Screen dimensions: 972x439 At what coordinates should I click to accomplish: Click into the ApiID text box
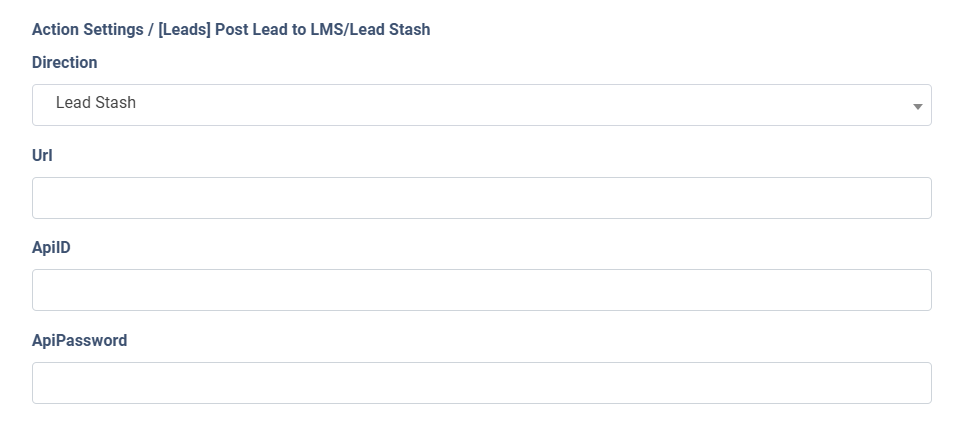(481, 290)
